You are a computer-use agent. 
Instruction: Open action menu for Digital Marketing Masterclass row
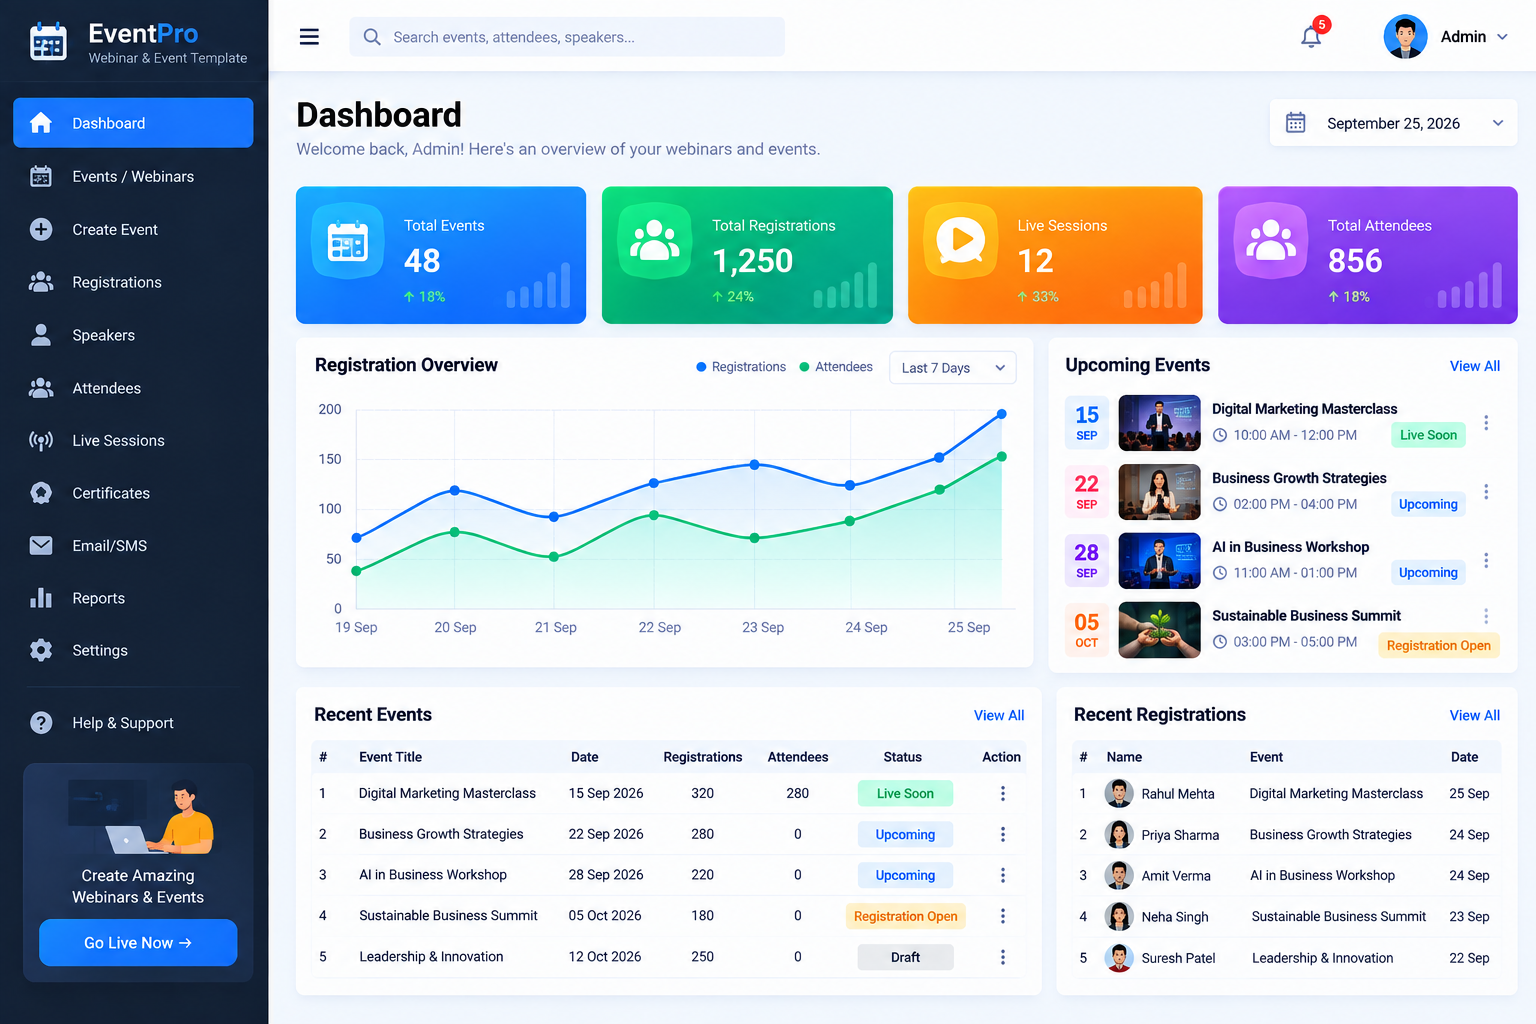[x=1003, y=793]
